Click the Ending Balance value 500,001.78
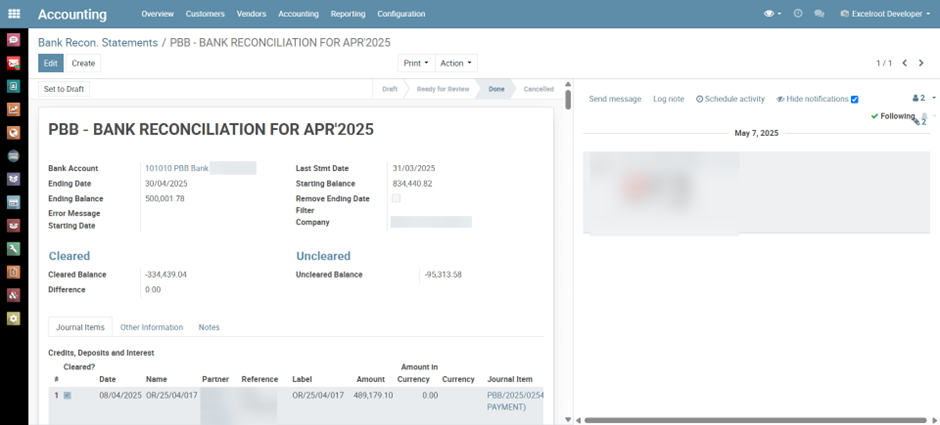 tap(165, 198)
